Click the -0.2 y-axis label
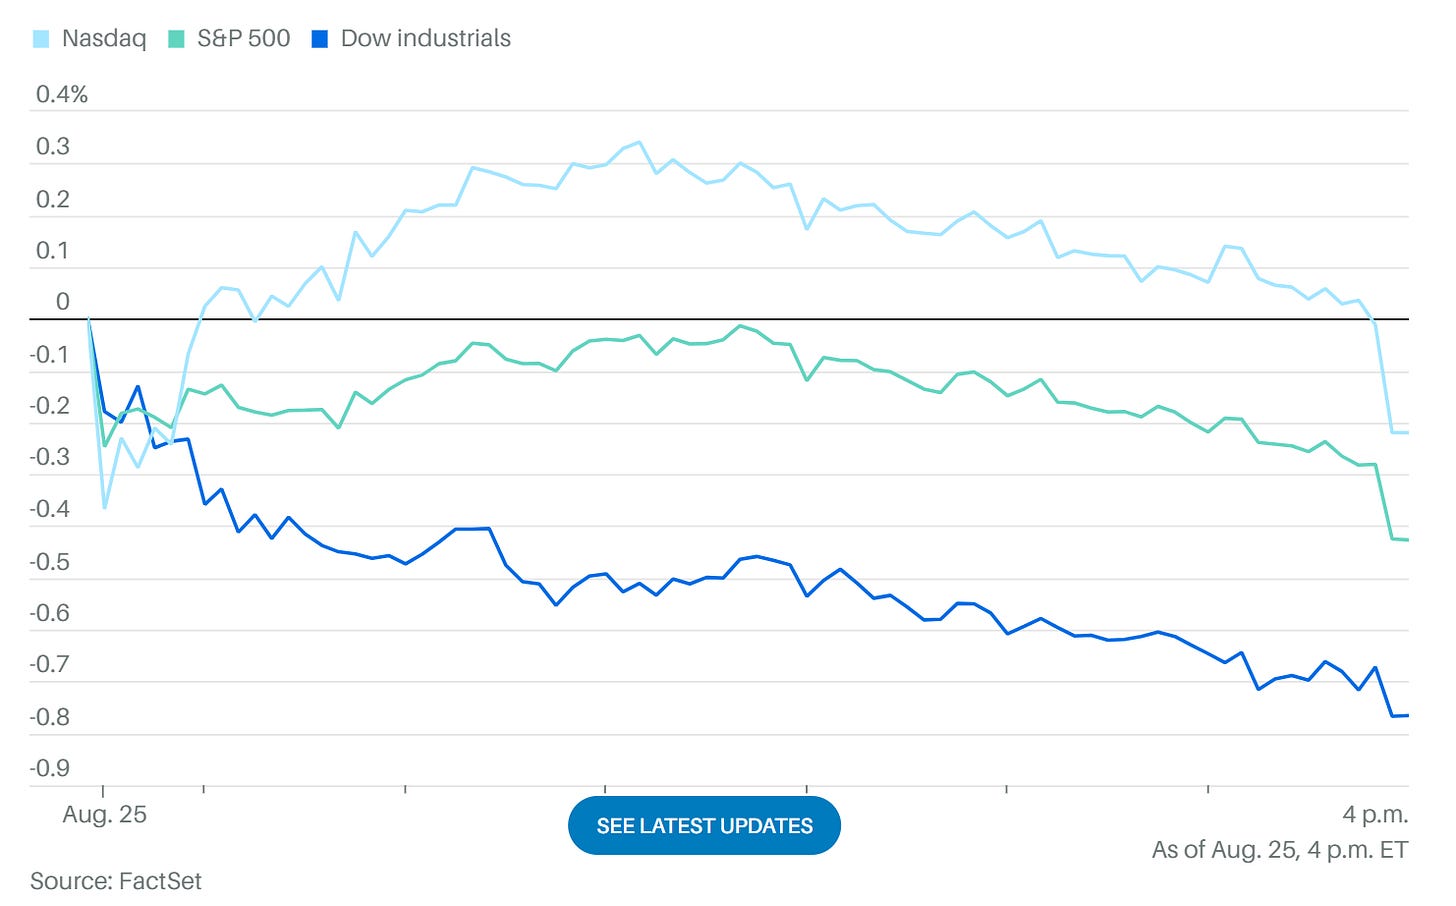This screenshot has width=1456, height=906. [x=50, y=405]
